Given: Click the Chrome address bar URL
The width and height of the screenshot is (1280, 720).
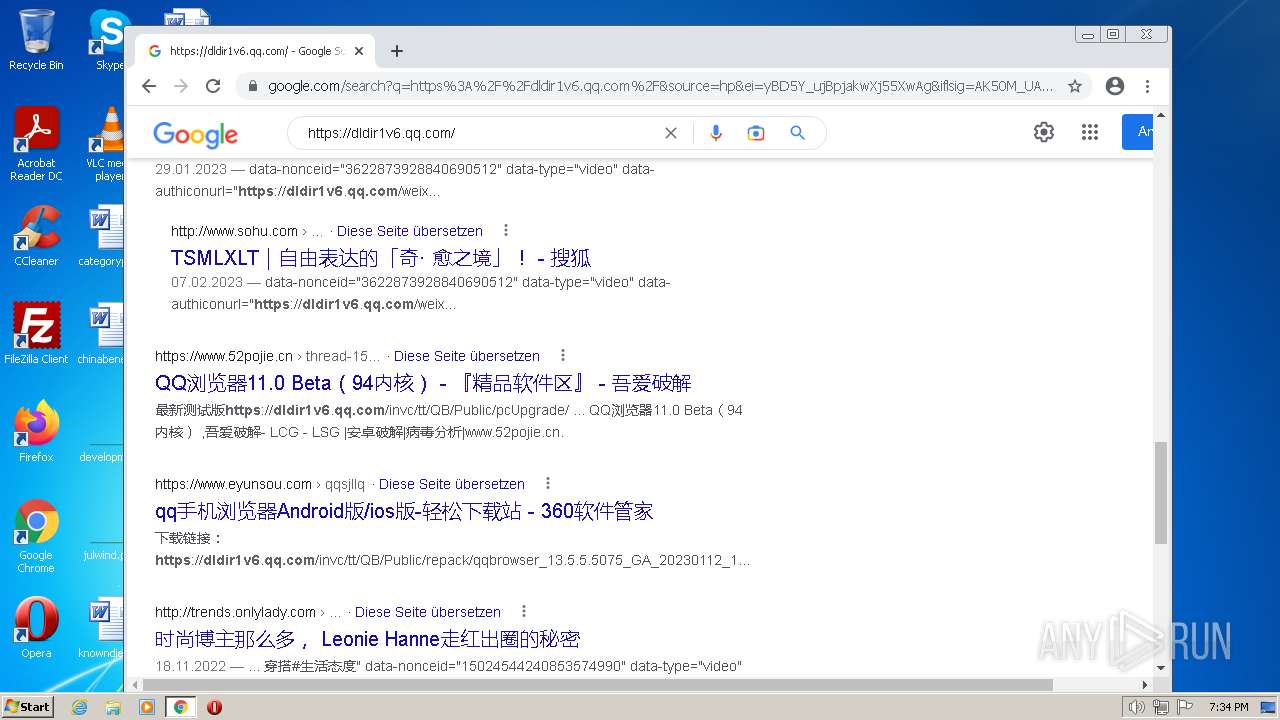Looking at the screenshot, I should pos(660,86).
